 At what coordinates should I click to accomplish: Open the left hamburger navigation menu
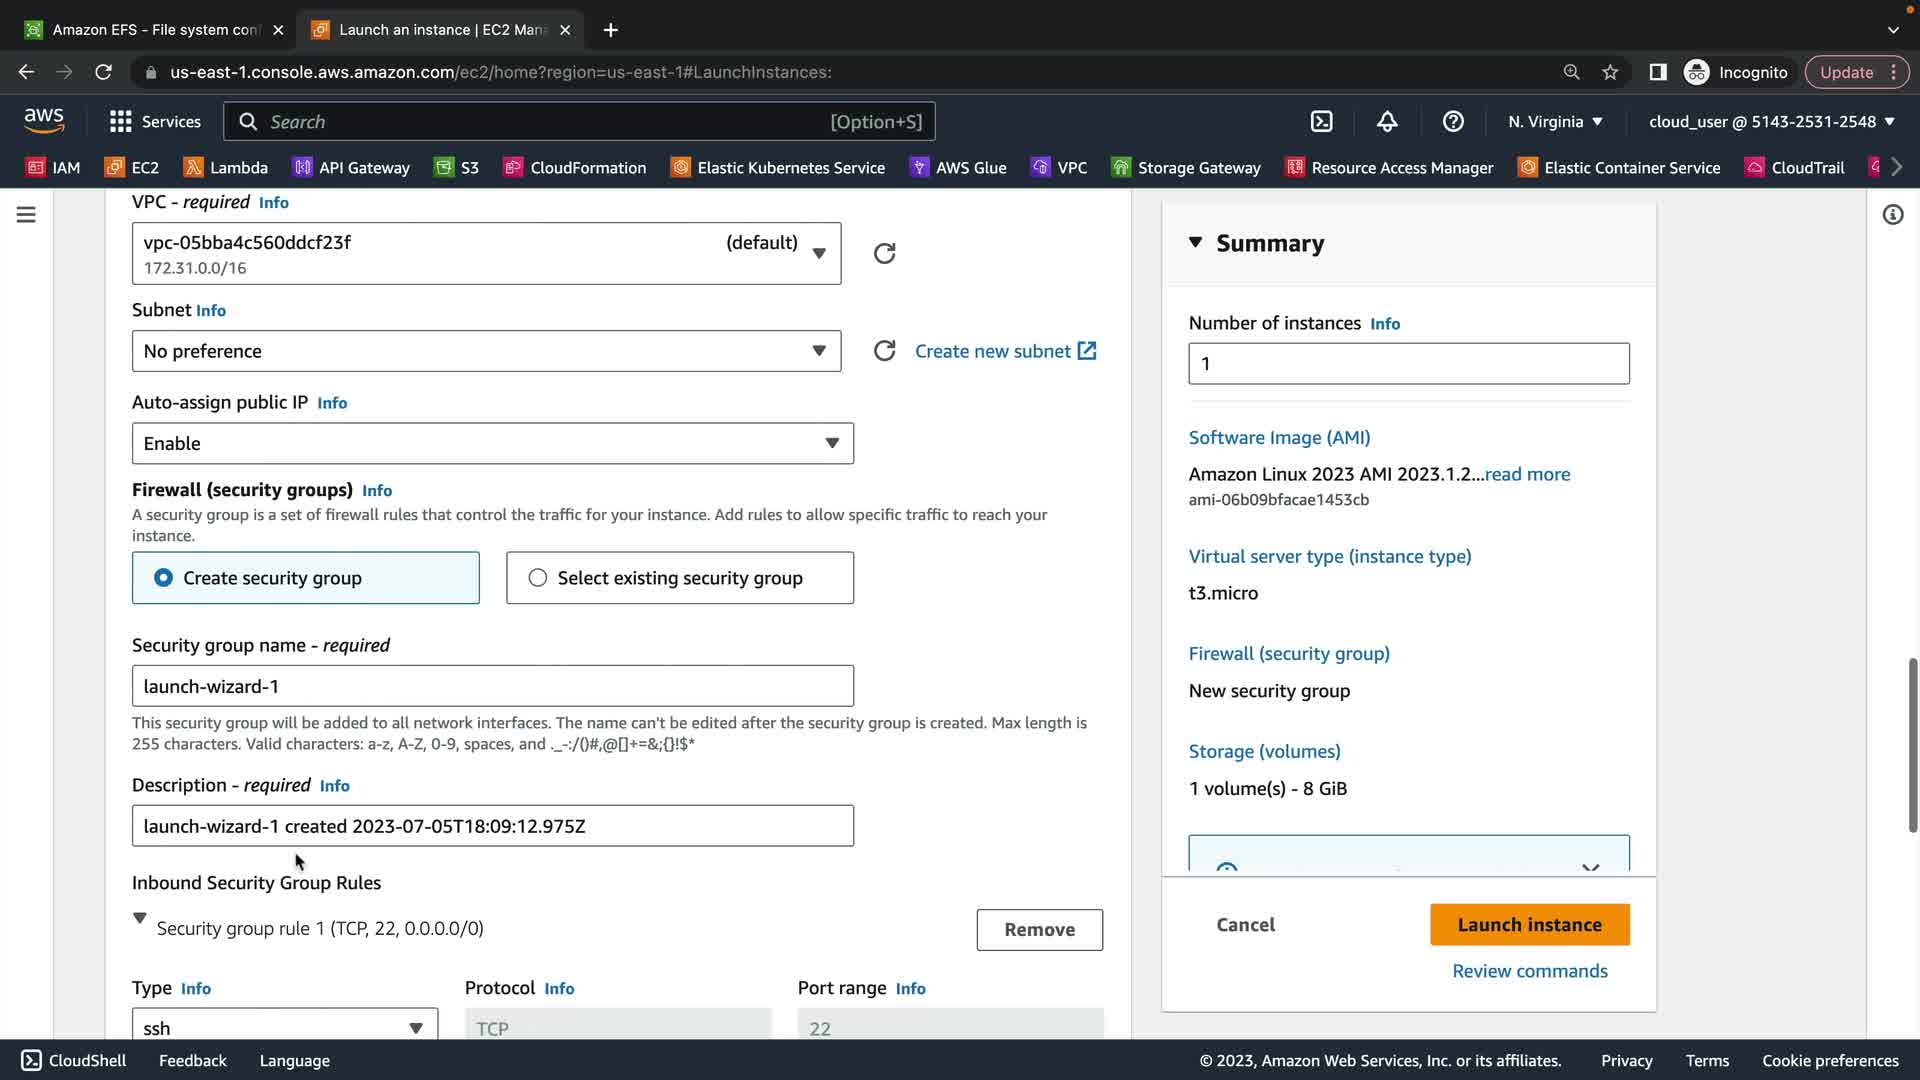[x=26, y=215]
